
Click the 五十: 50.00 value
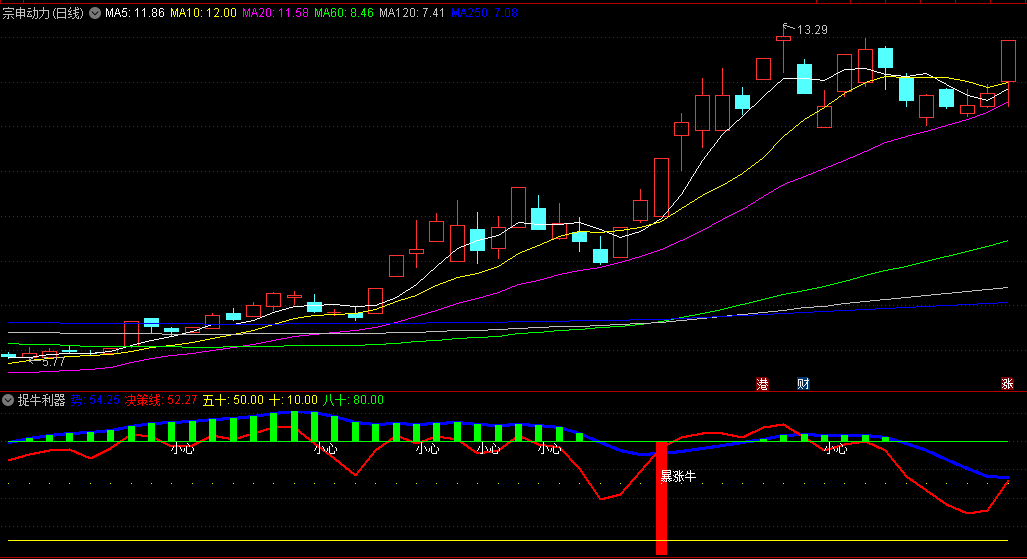point(233,400)
